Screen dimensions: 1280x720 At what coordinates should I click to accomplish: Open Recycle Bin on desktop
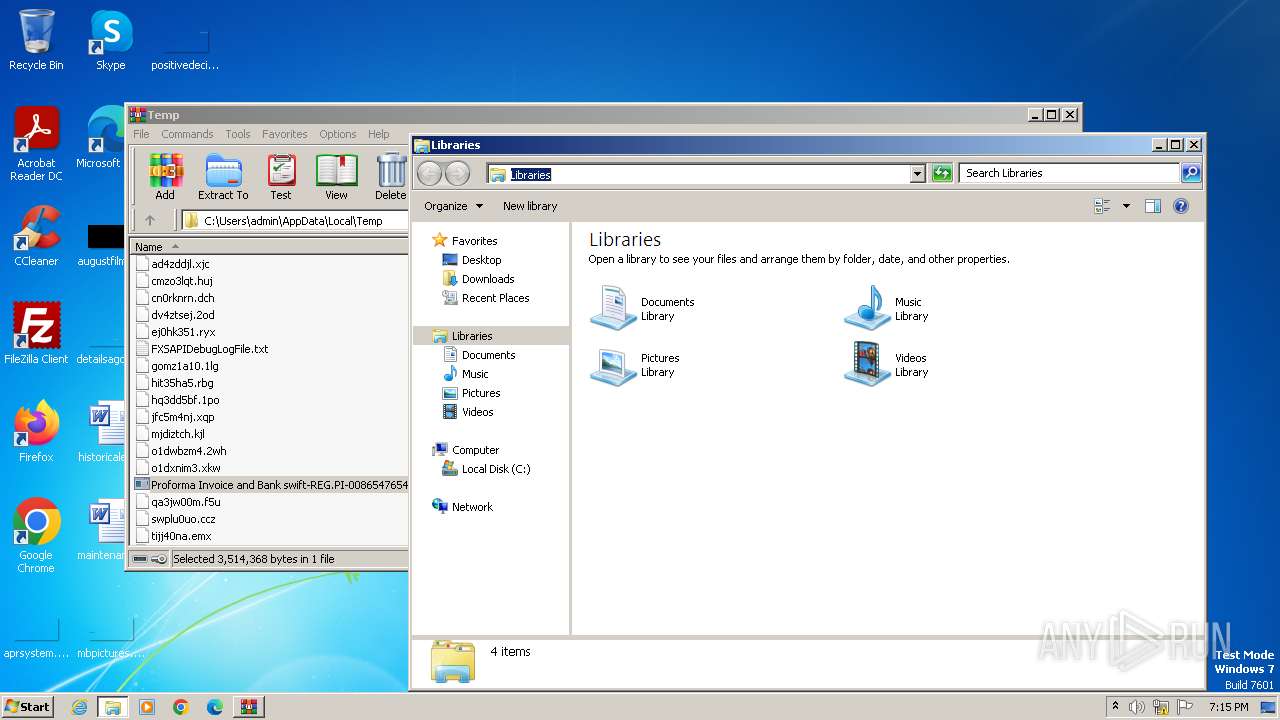click(x=36, y=40)
